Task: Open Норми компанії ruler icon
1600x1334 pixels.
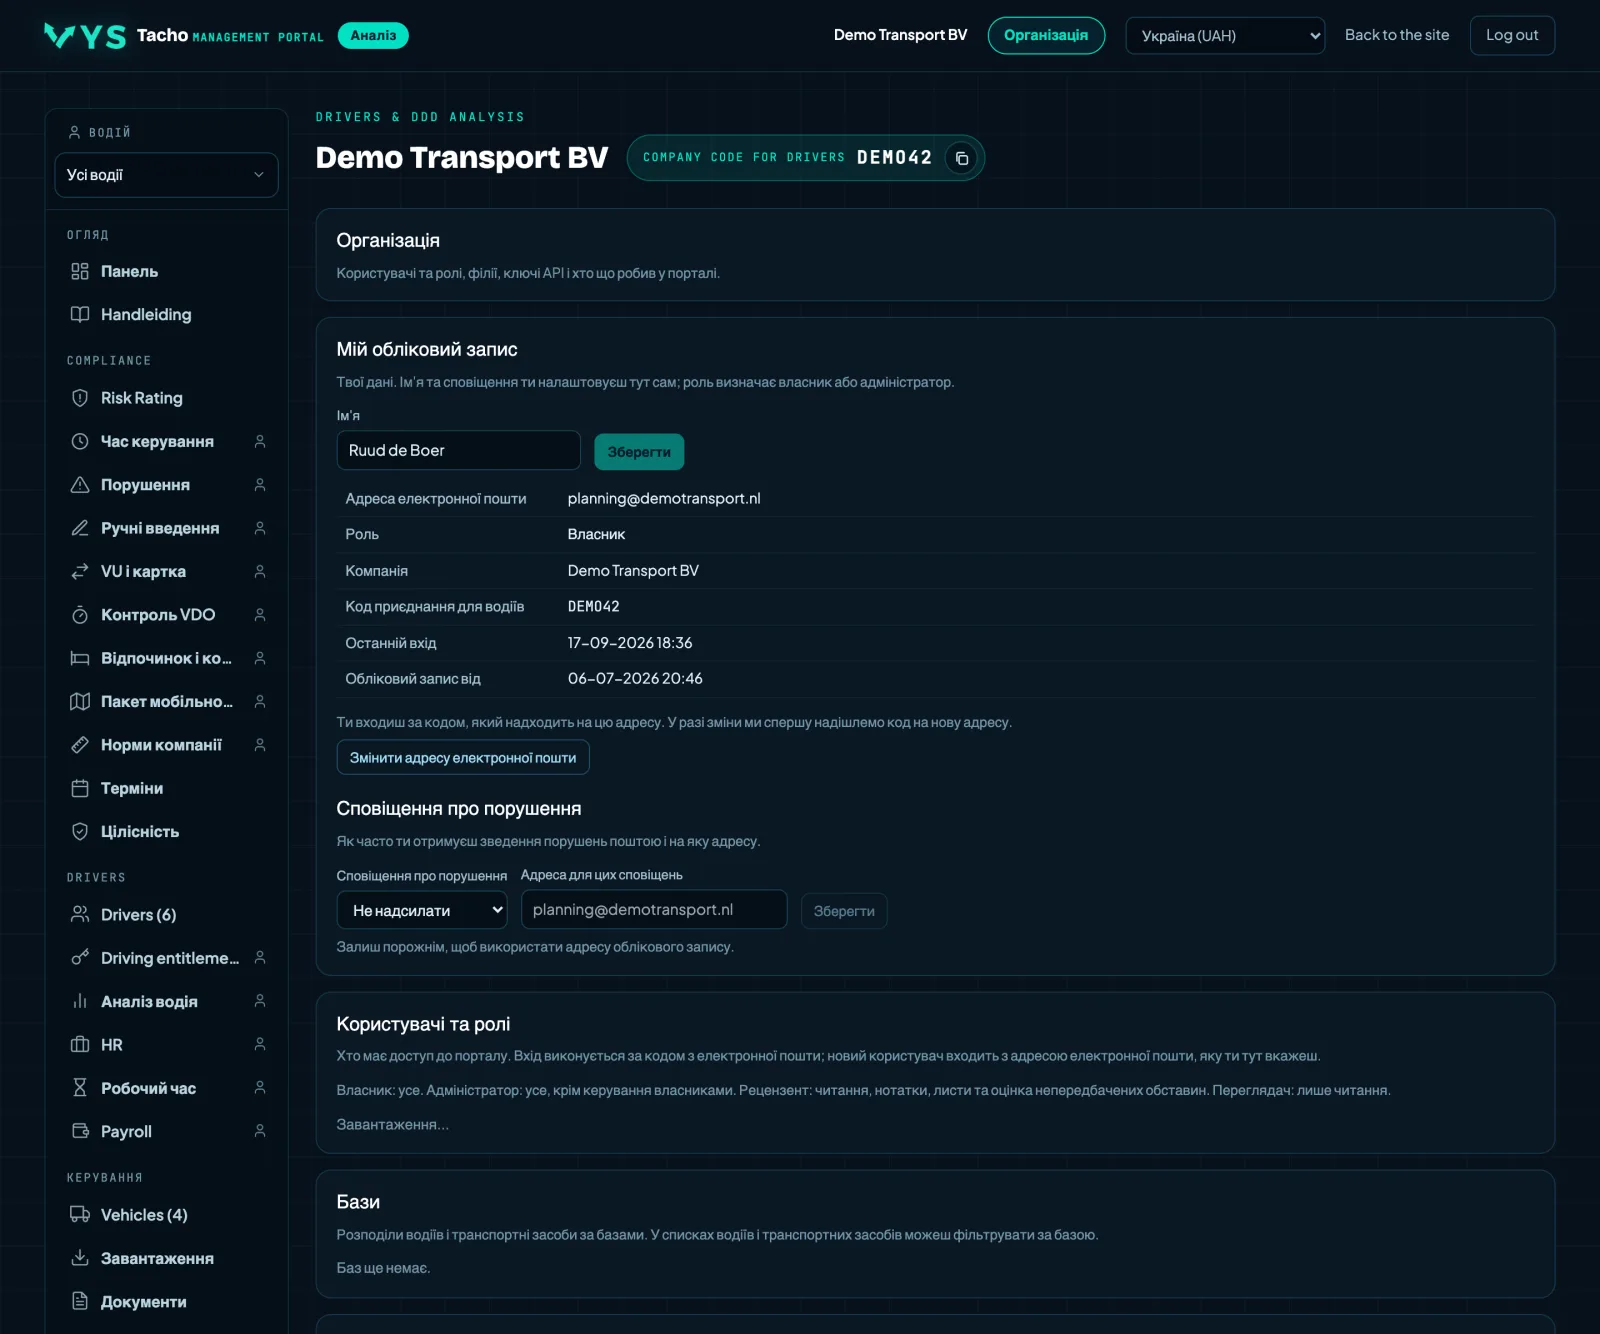Action: pos(80,745)
